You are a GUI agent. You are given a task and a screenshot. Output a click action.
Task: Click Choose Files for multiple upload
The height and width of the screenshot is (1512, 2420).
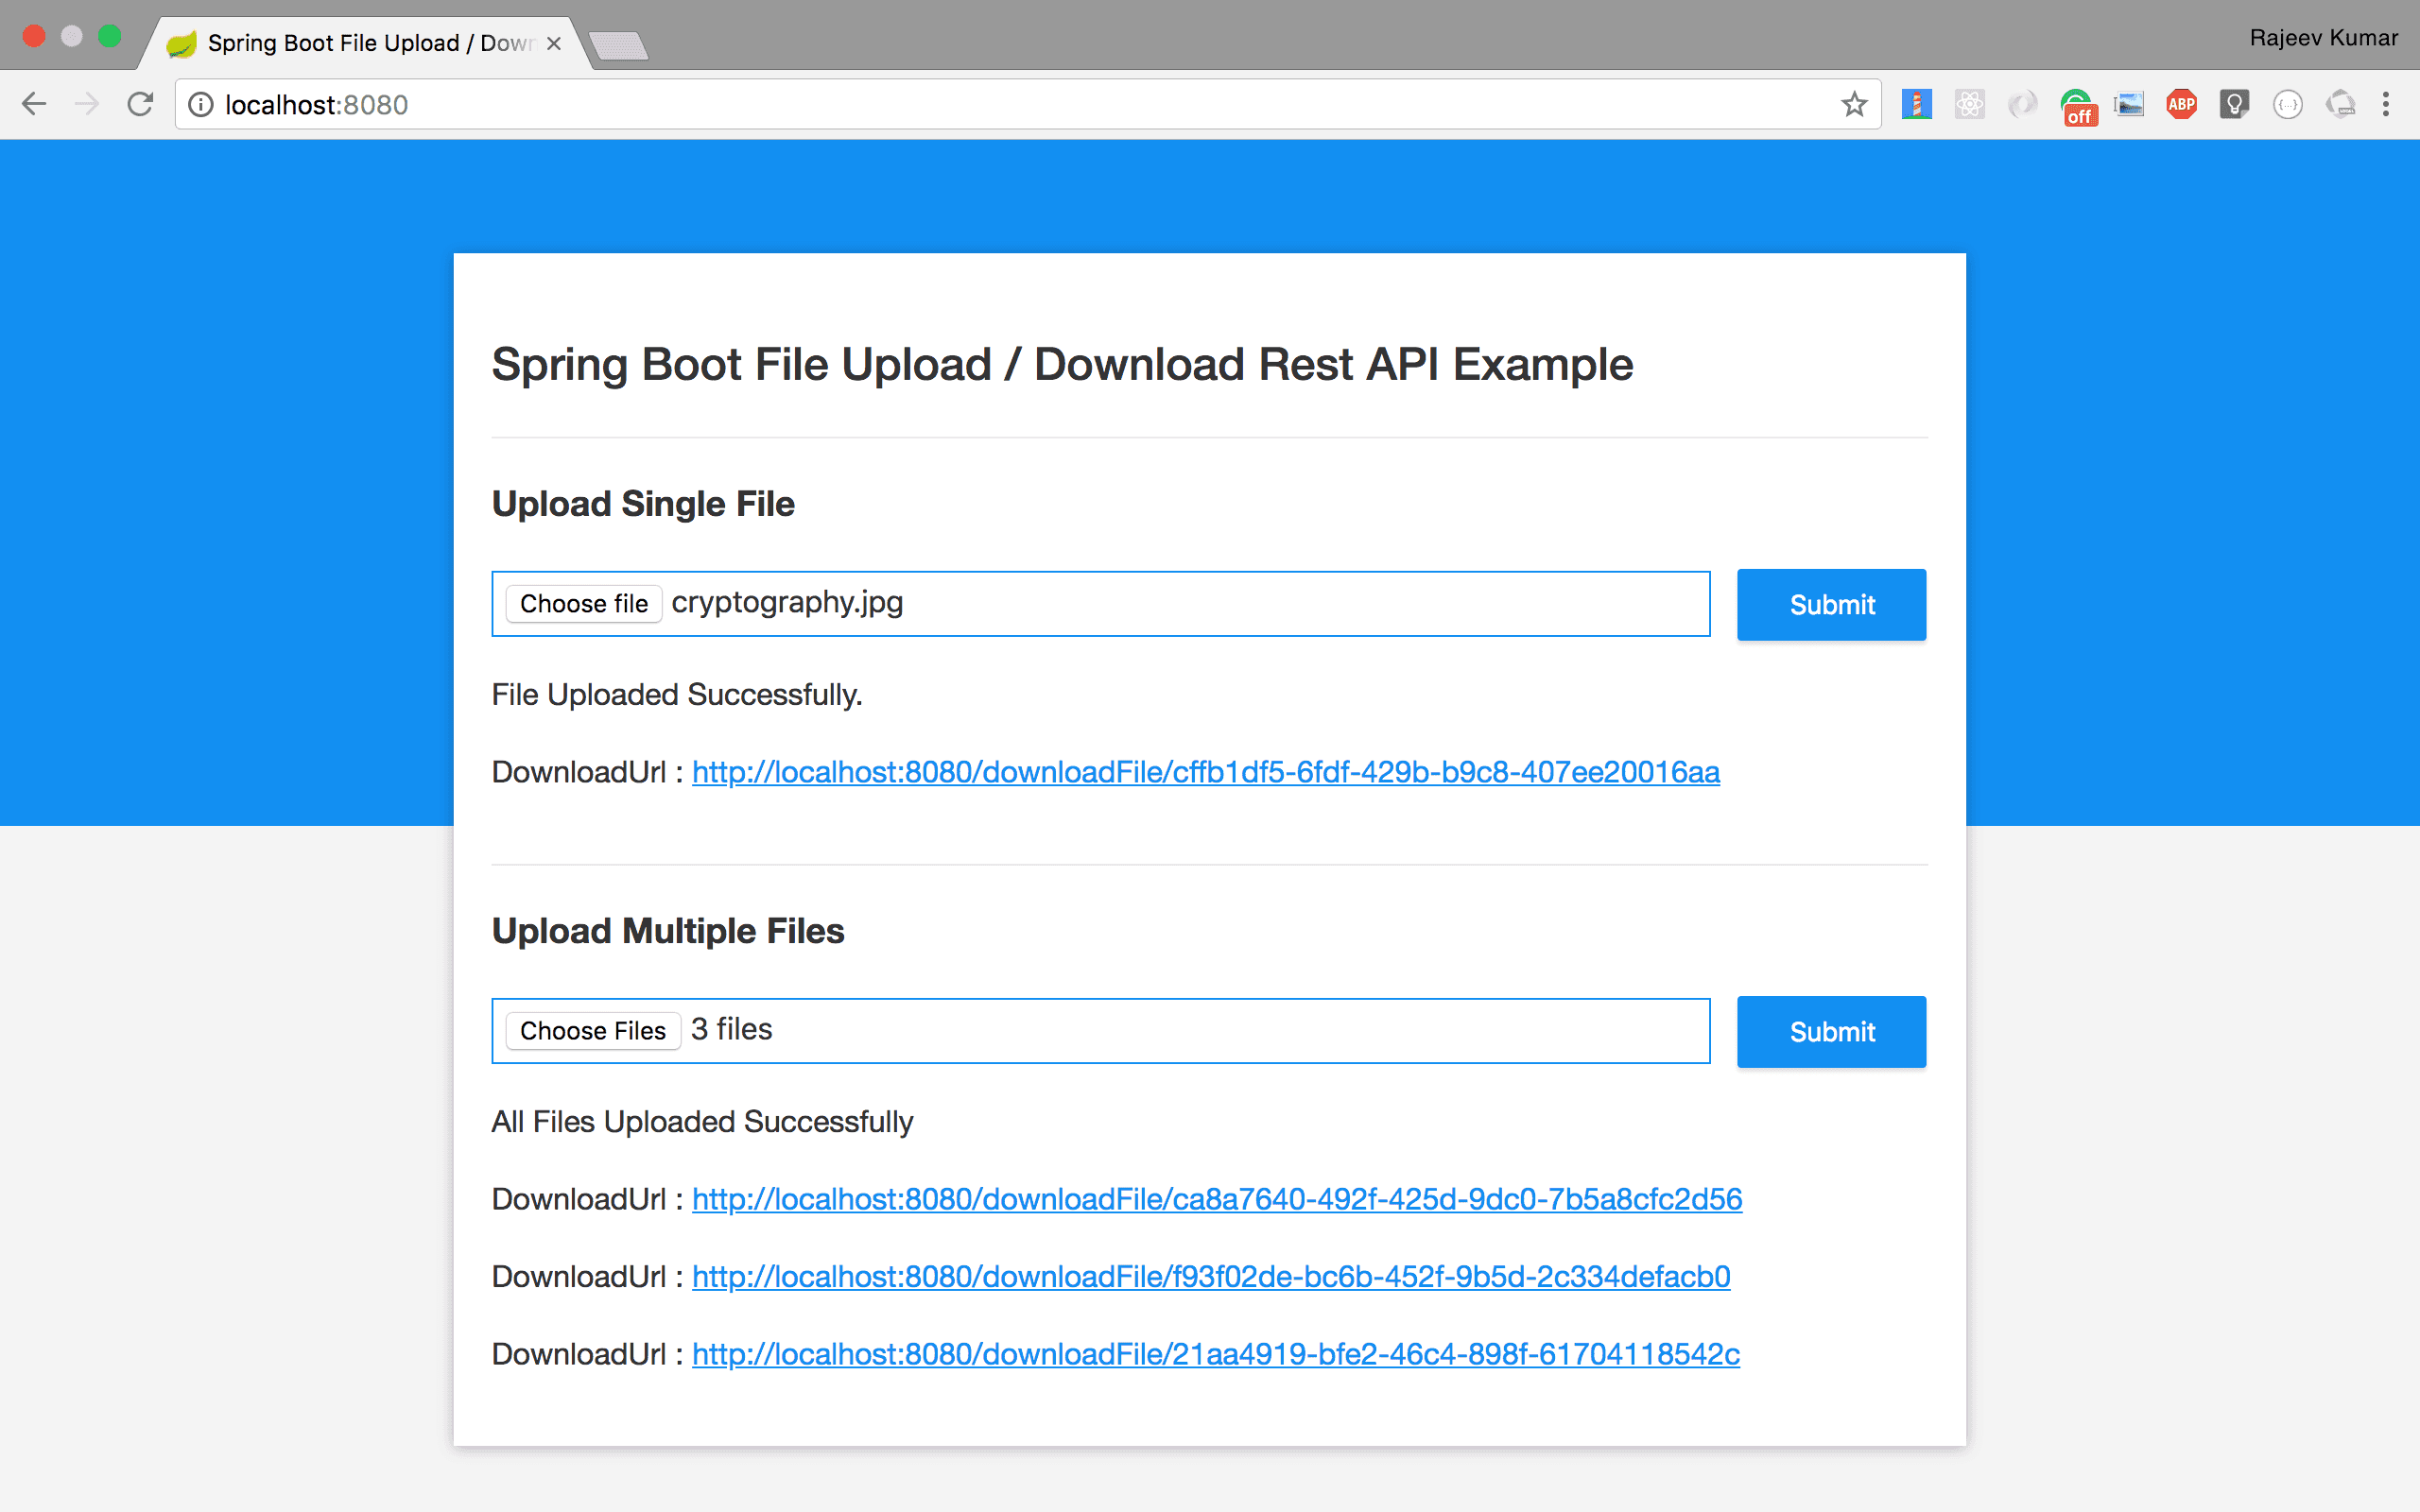pos(593,1031)
